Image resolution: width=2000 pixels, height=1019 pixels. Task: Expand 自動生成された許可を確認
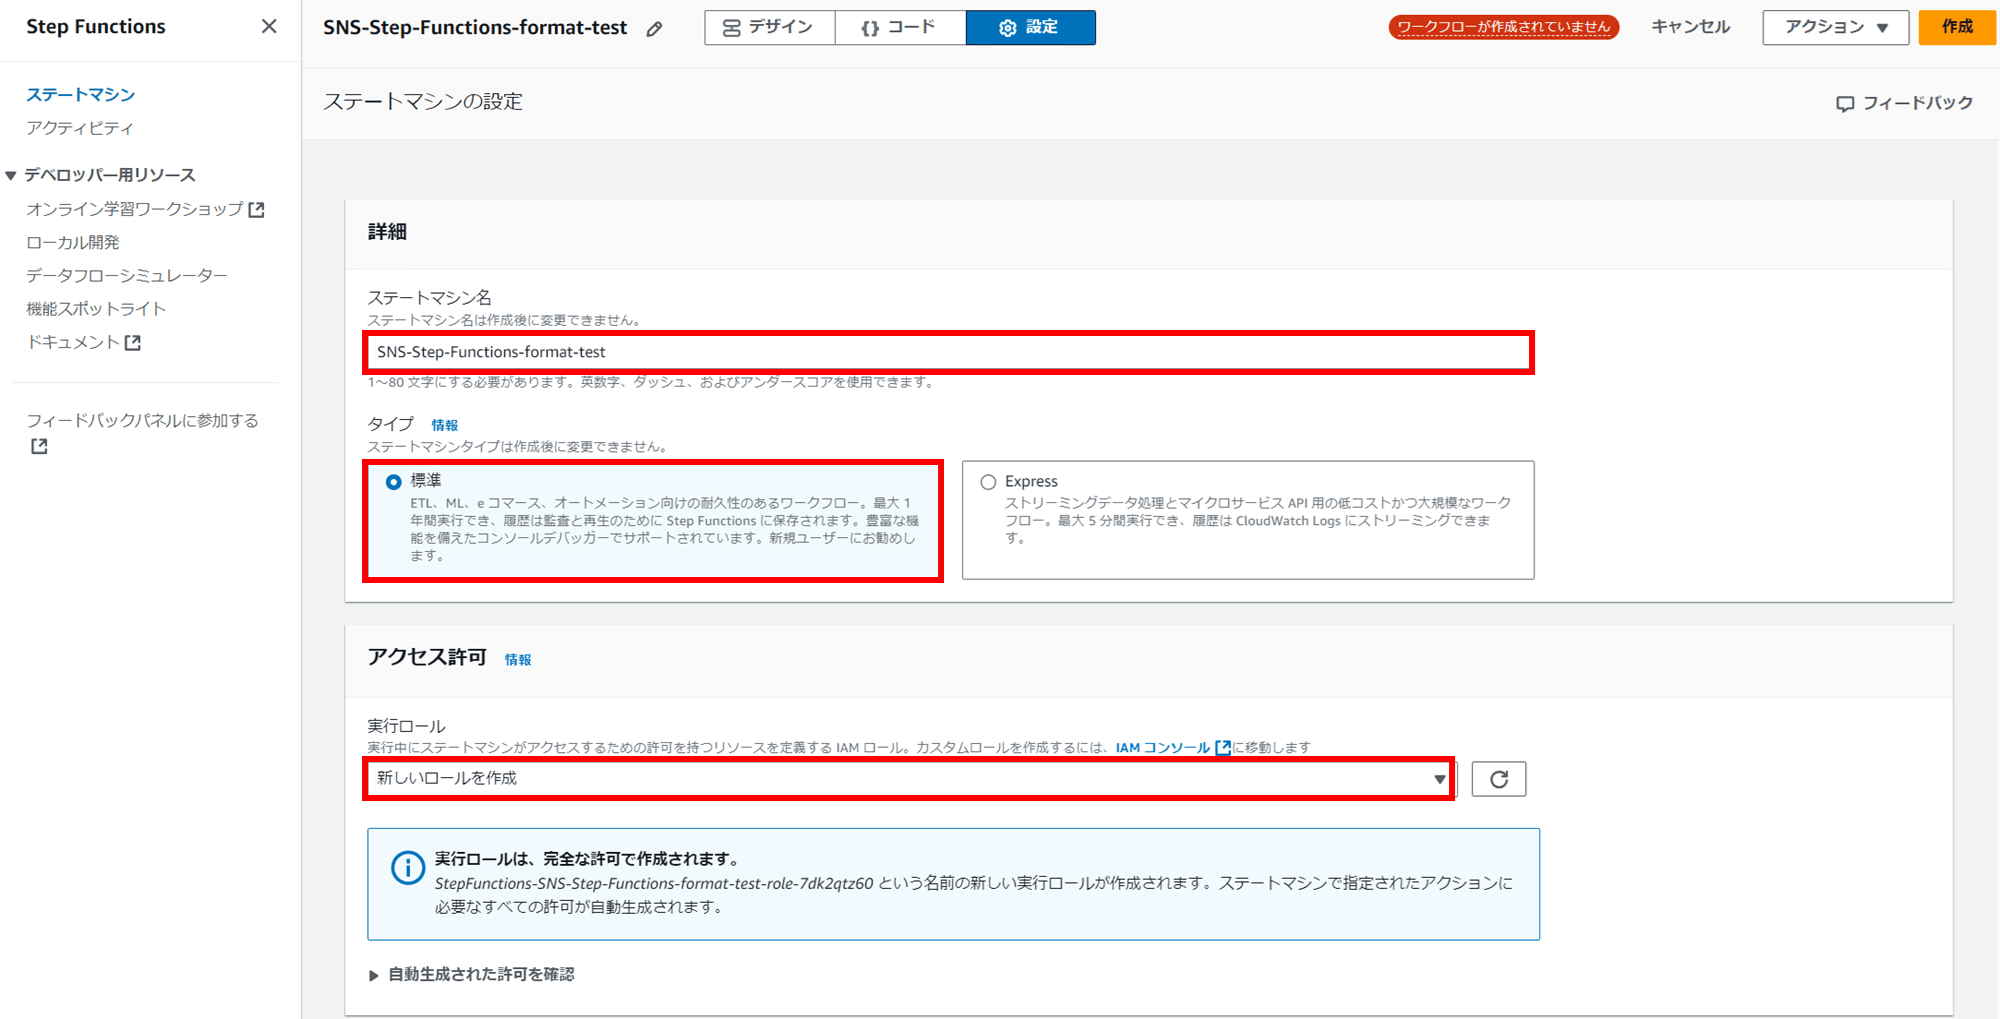(471, 974)
